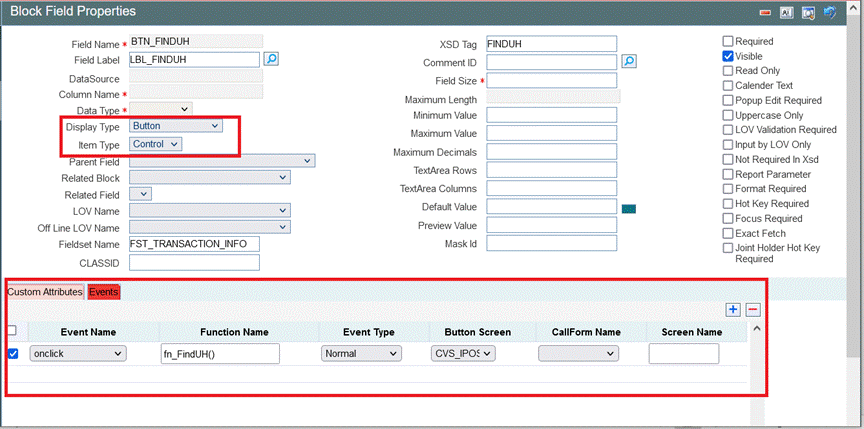This screenshot has width=864, height=429.
Task: Click the Preview Value input
Action: click(552, 225)
